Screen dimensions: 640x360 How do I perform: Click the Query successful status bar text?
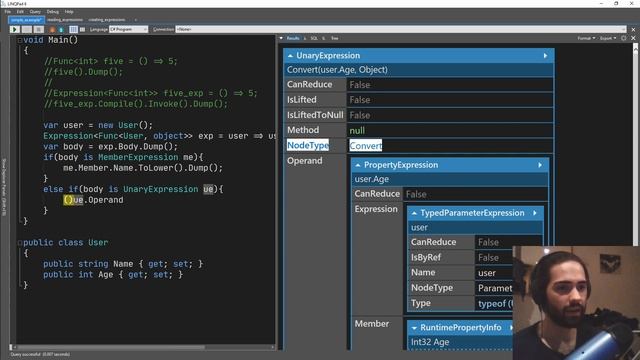pos(40,355)
